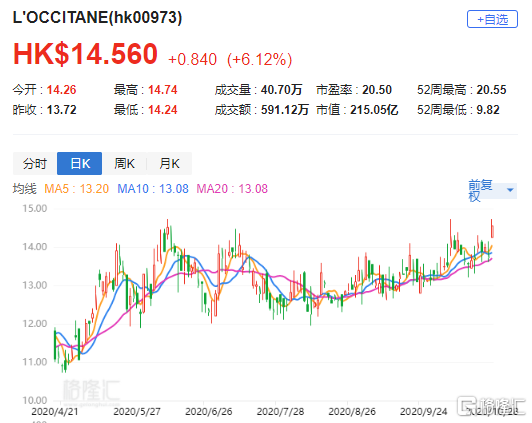Click the 2020/9/24 date axis label
Screen dimensions: 532x423
pos(423,412)
